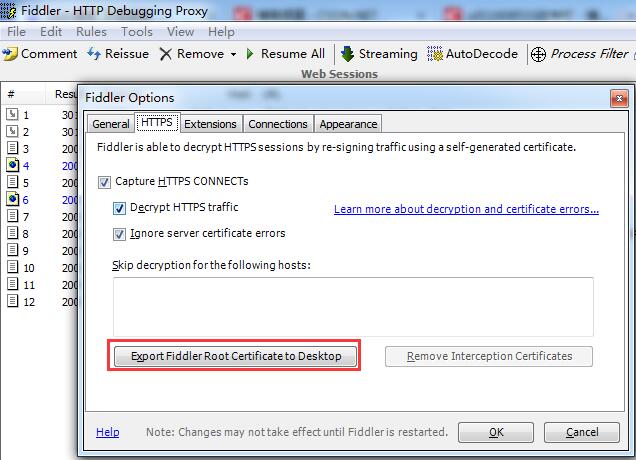Toggle Decrypt HTTPS traffic checkbox
This screenshot has width=636, height=460.
coord(119,208)
